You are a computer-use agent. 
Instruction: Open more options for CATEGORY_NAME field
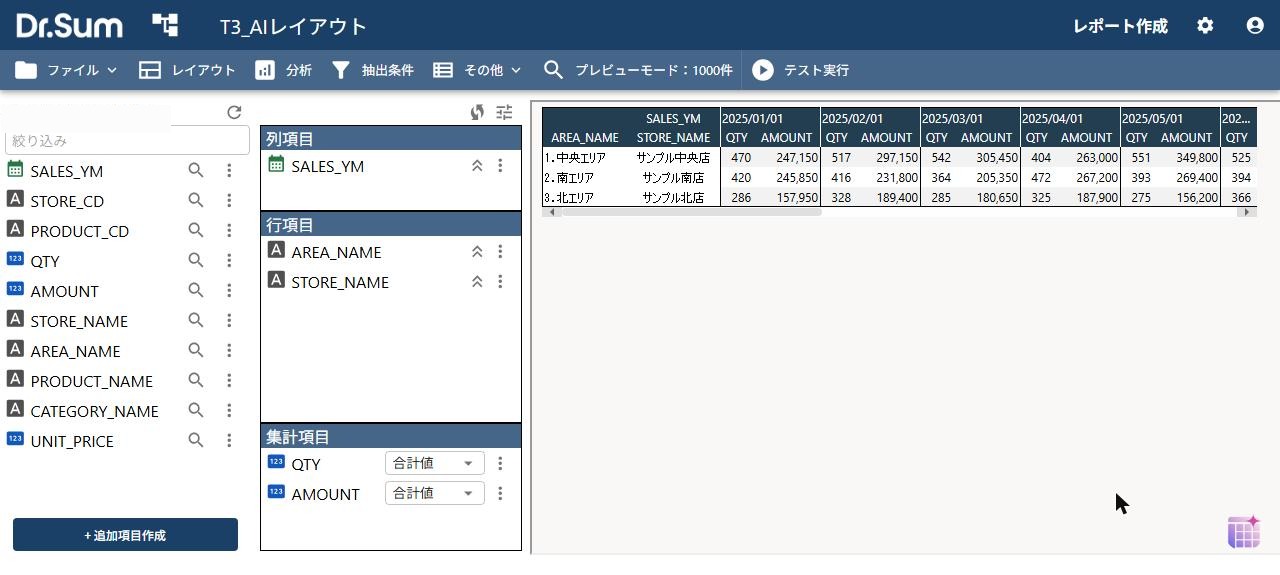(229, 411)
